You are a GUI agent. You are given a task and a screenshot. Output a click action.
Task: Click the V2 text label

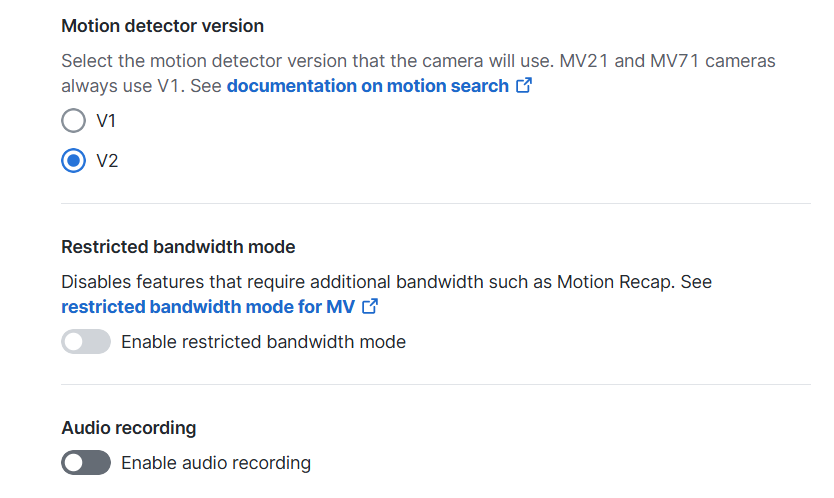(x=107, y=161)
